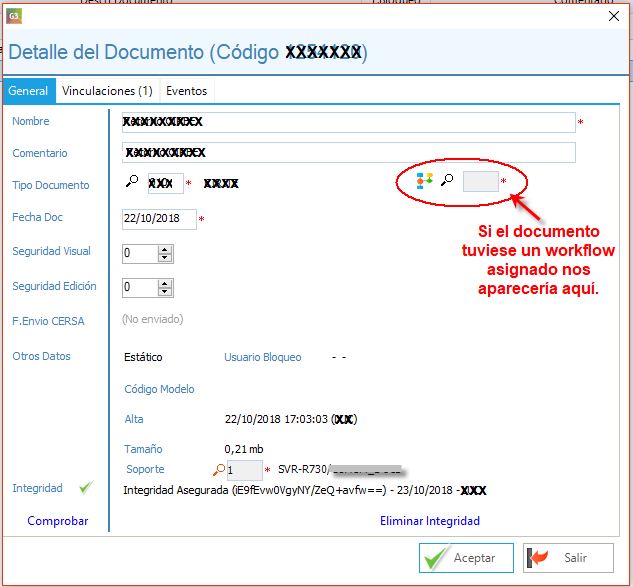This screenshot has height=587, width=633.
Task: Click the Tamaño label
Action: [x=143, y=449]
